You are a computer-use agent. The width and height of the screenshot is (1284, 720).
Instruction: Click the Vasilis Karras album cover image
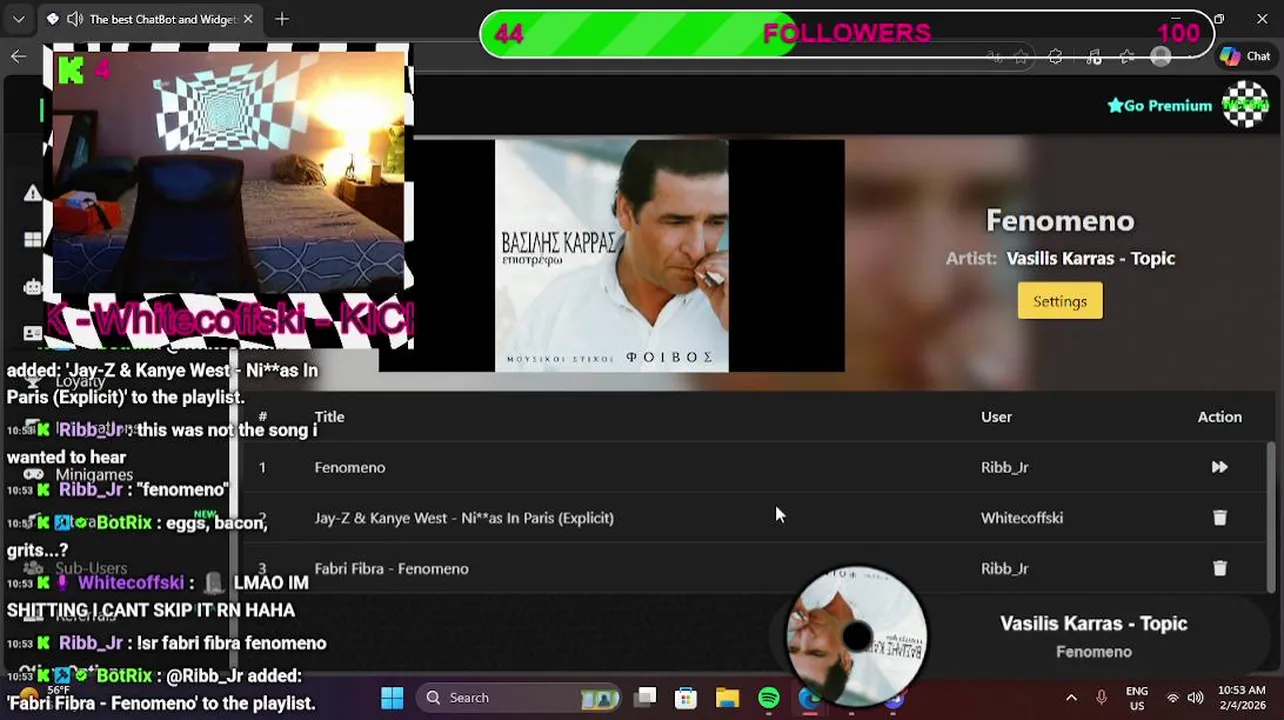click(x=612, y=255)
